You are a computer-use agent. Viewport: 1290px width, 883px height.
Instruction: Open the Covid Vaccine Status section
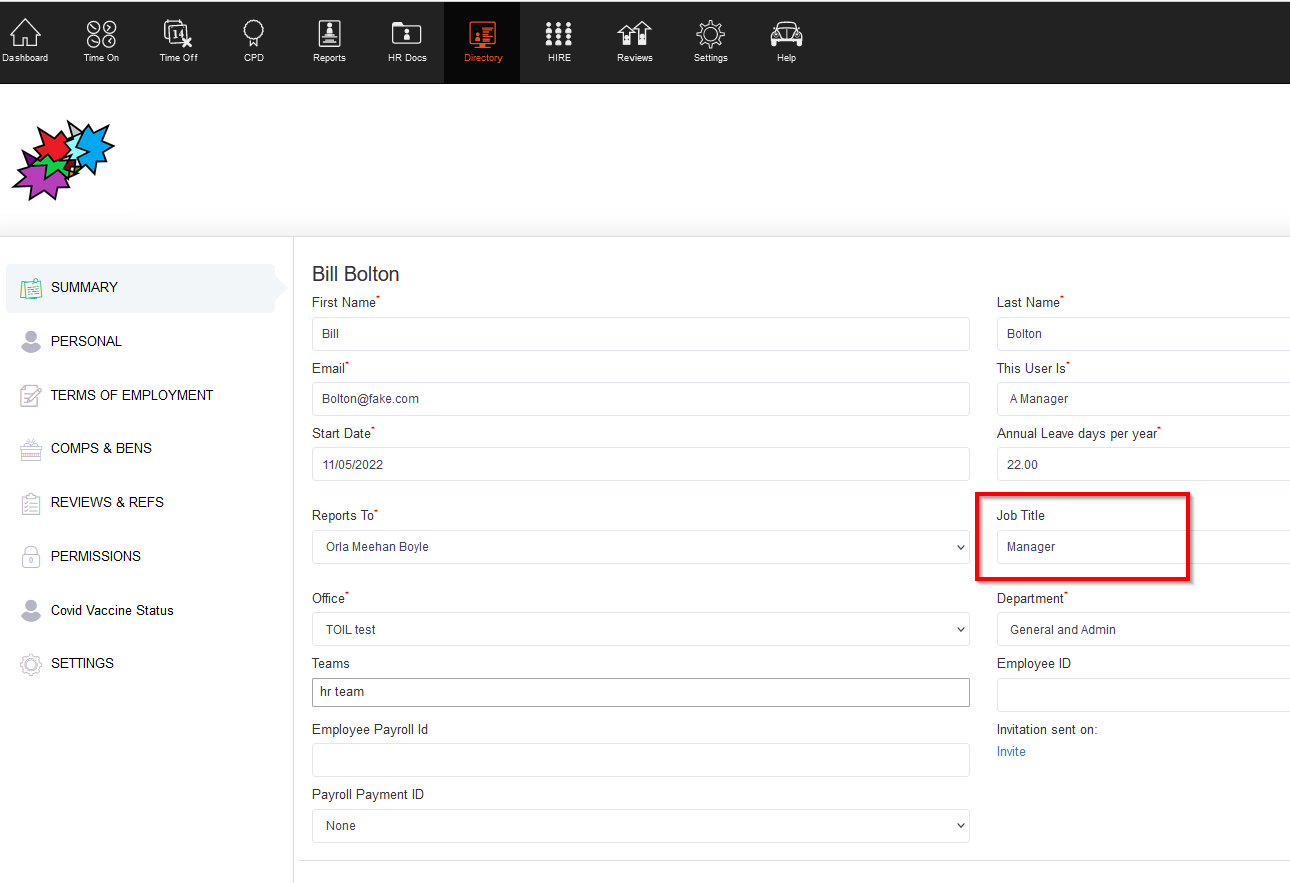(112, 610)
